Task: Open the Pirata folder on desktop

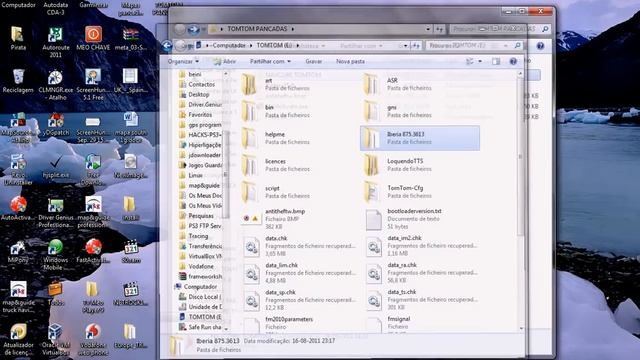Action: (x=18, y=38)
